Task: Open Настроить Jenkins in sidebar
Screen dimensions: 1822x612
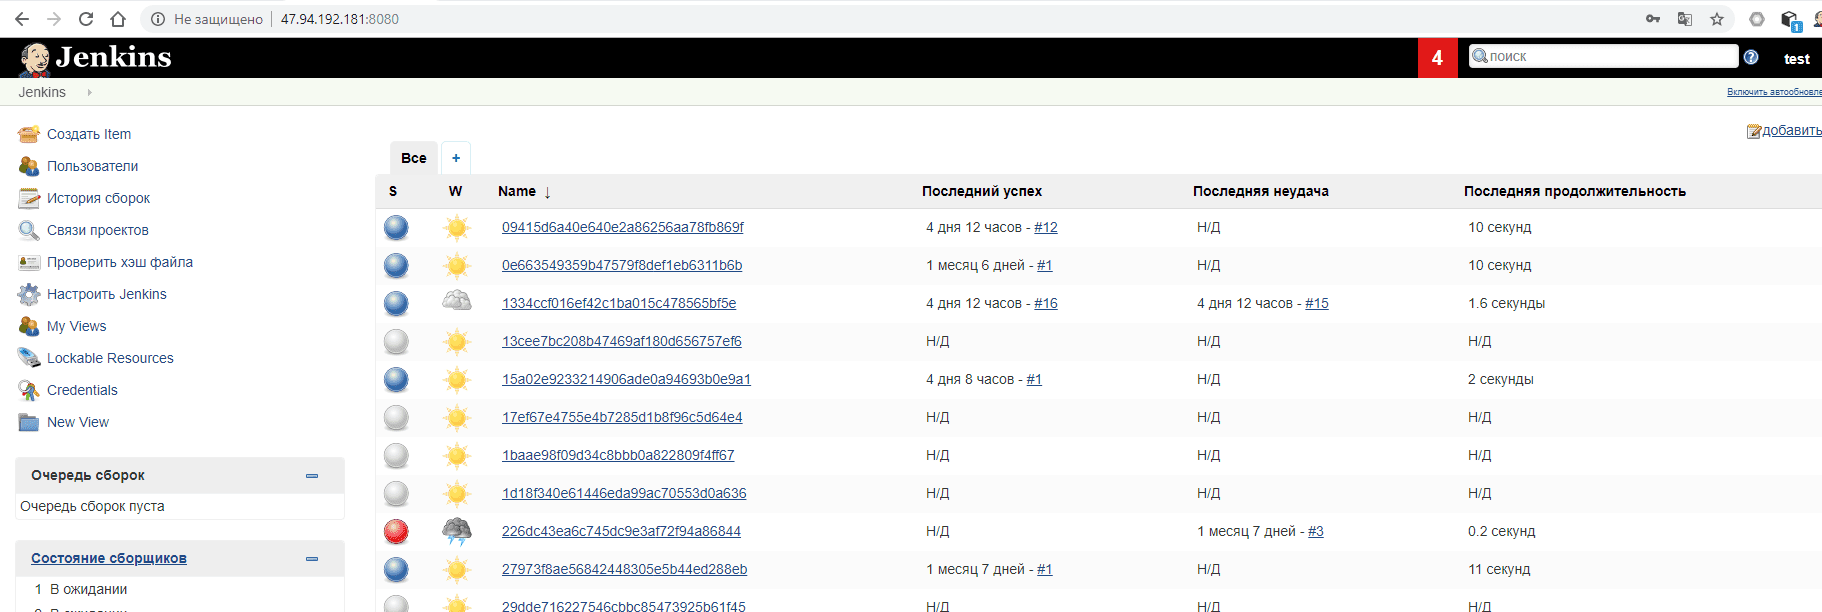Action: tap(107, 294)
